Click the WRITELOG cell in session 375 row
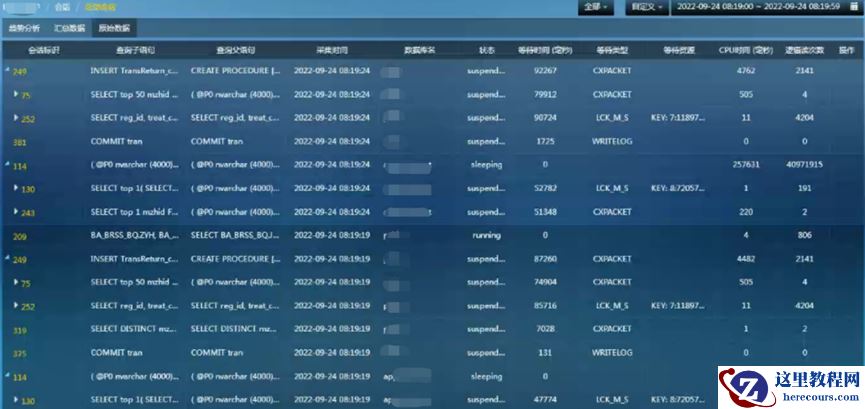 coord(612,353)
